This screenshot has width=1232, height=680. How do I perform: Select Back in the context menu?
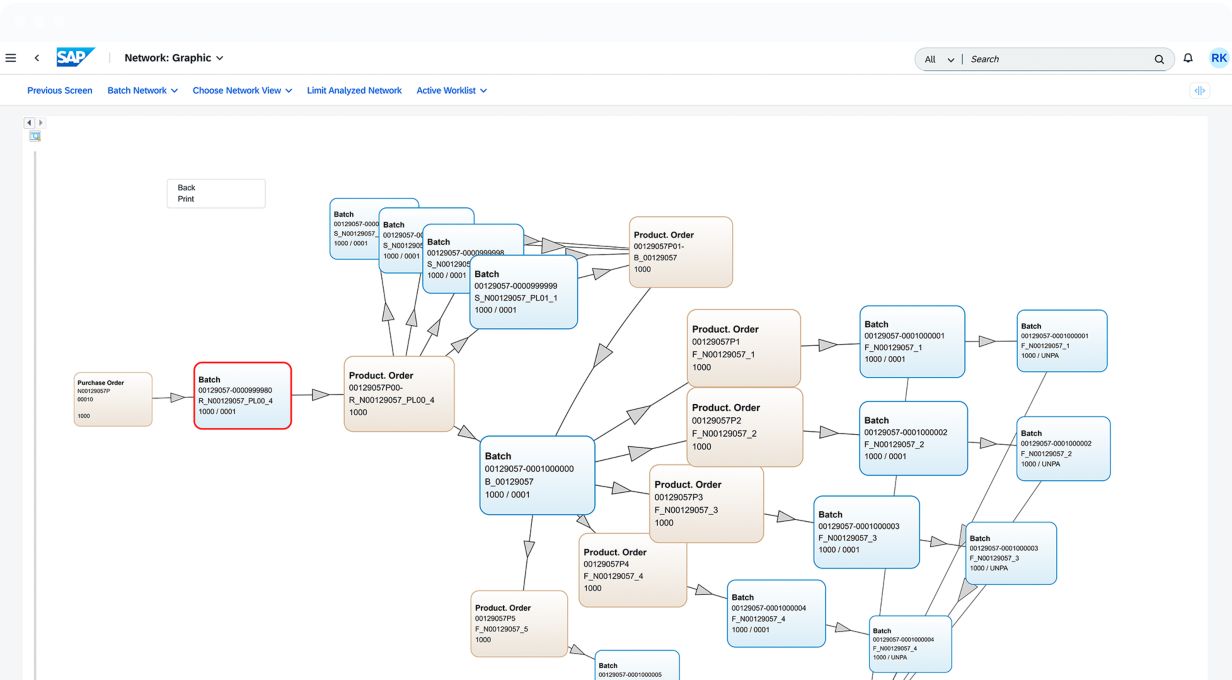click(187, 188)
